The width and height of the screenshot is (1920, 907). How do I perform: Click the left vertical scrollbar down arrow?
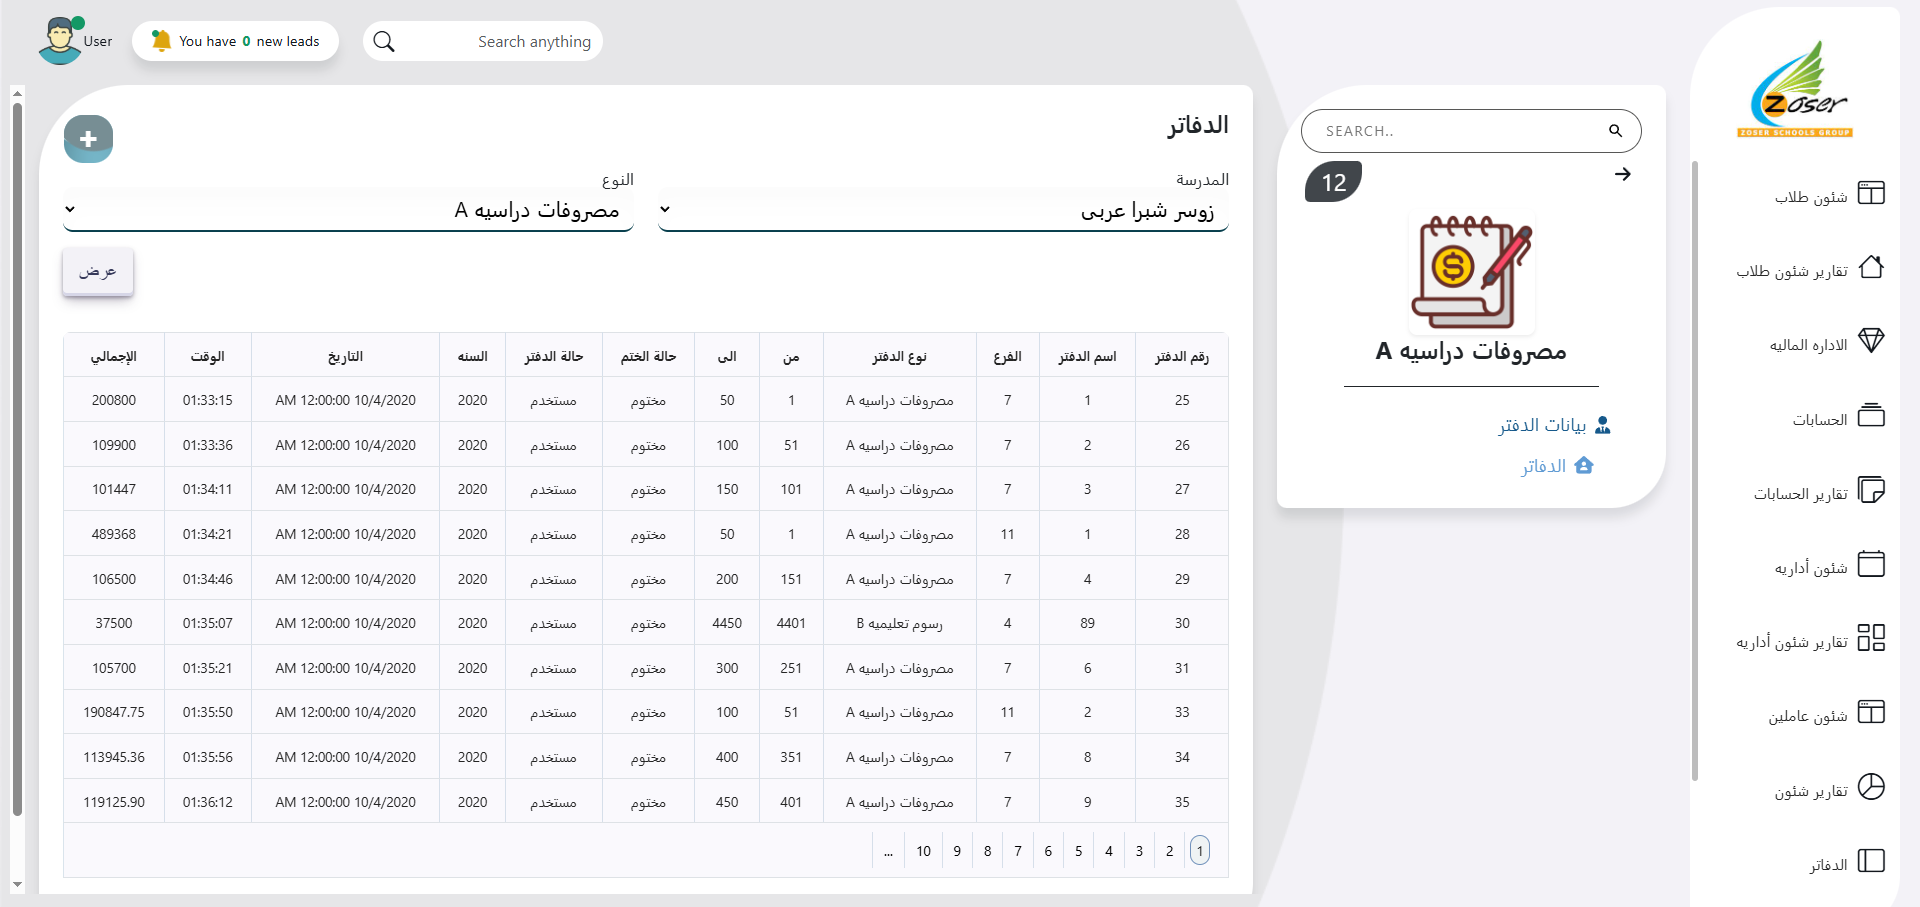tap(17, 885)
